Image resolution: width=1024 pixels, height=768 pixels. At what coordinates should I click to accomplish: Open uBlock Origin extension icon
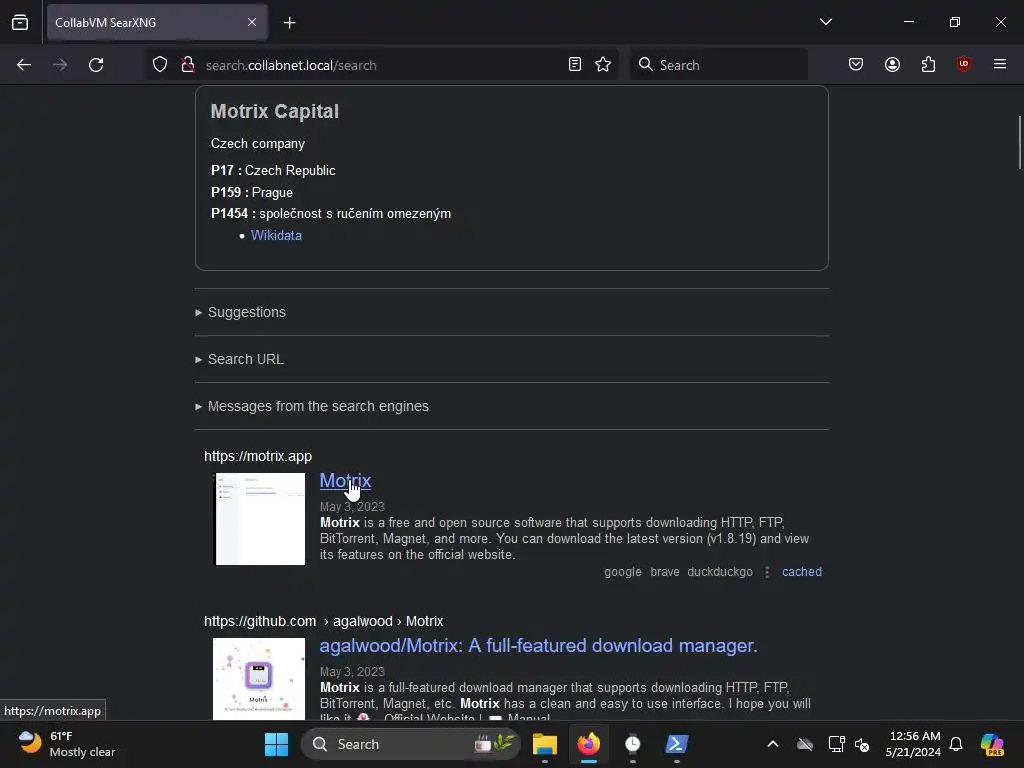(963, 64)
